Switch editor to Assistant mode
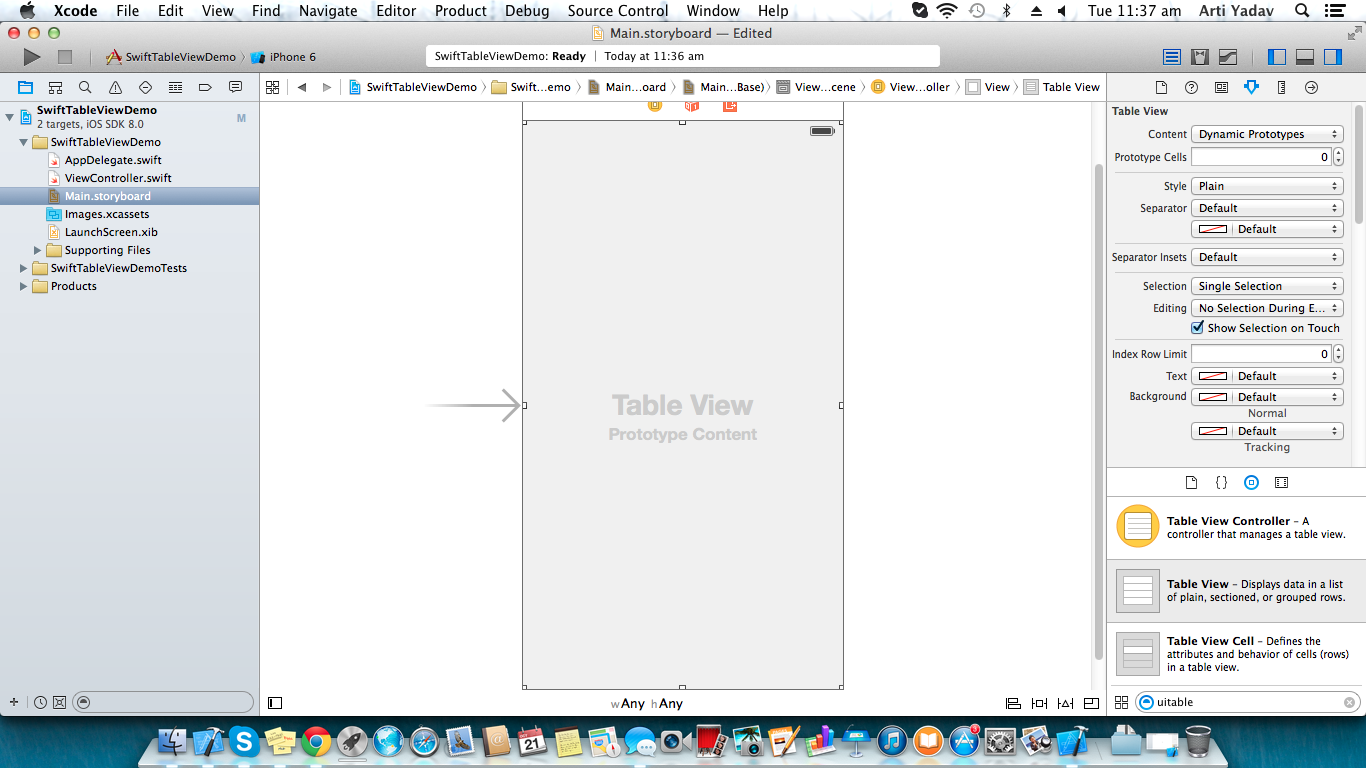This screenshot has width=1366, height=768. [1199, 56]
